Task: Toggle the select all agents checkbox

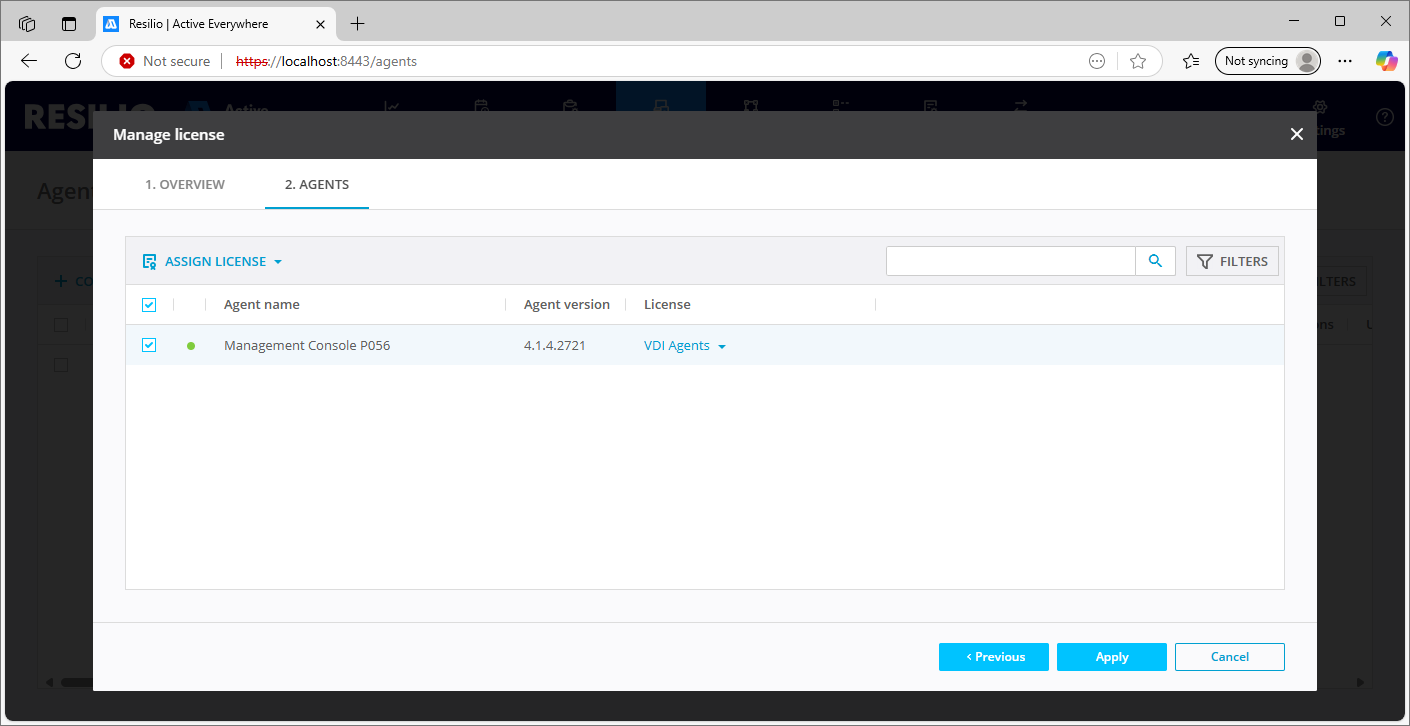Action: tap(149, 305)
